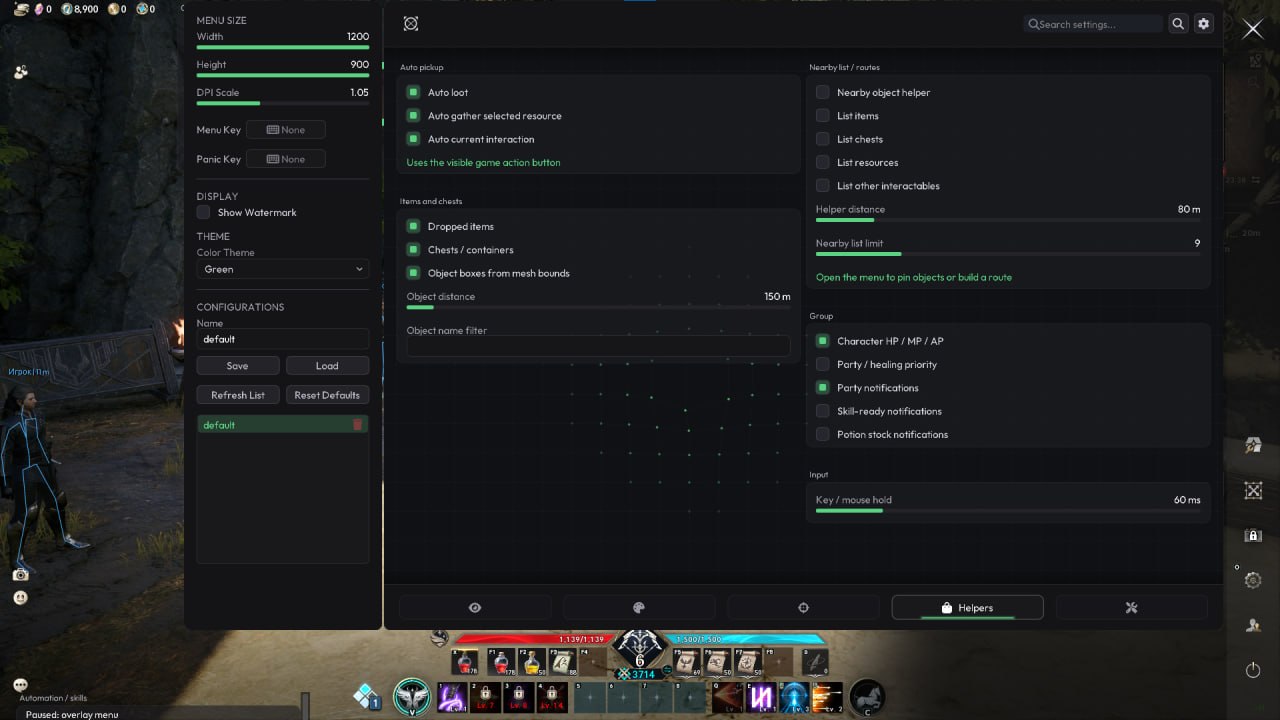
Task: Click the camera icon at left edge
Action: 20,575
